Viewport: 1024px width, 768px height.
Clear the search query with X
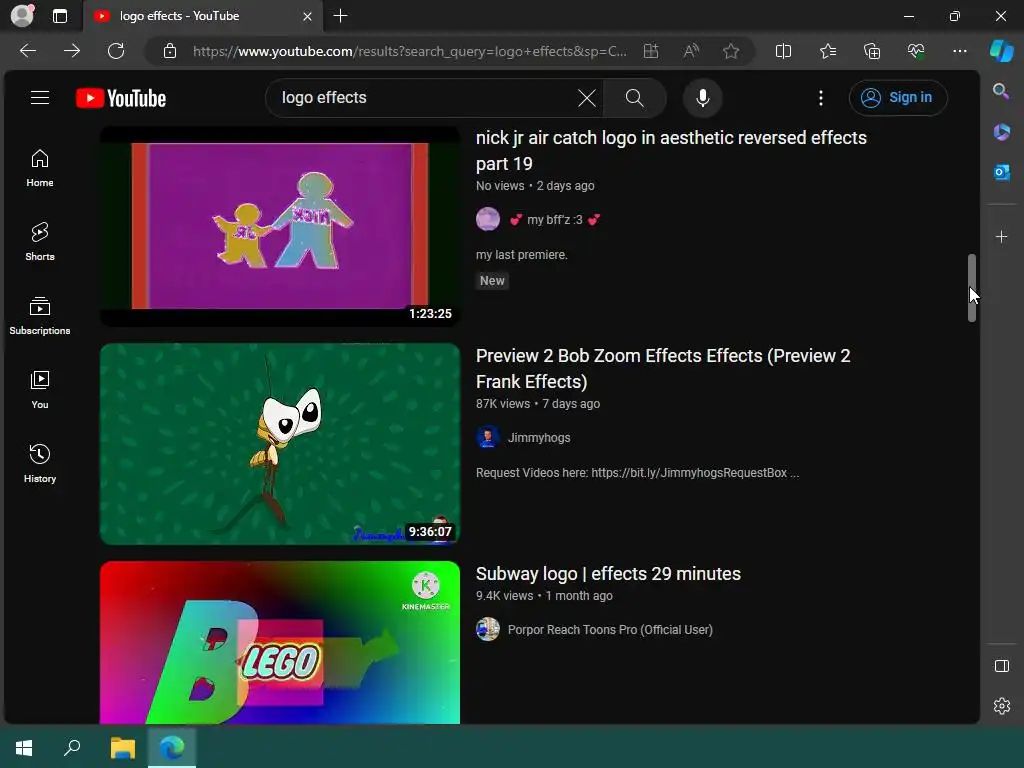(x=586, y=98)
